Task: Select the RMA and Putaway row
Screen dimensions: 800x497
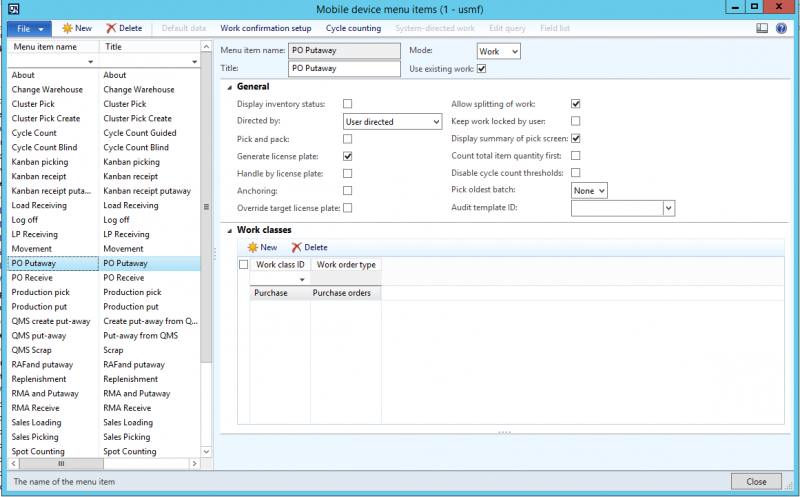Action: tap(104, 393)
